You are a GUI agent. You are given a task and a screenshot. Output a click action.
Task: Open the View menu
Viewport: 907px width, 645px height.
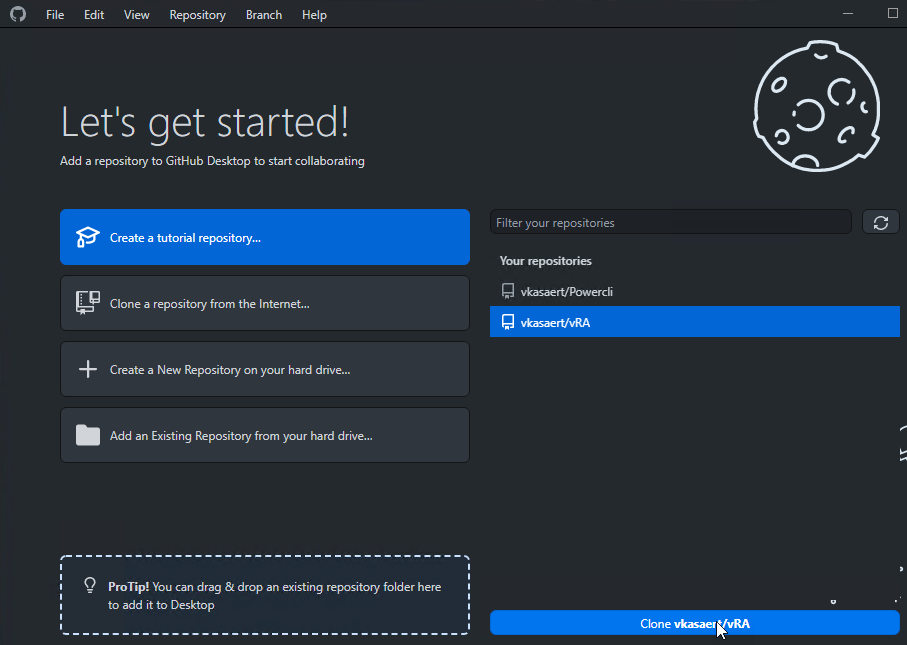tap(136, 15)
